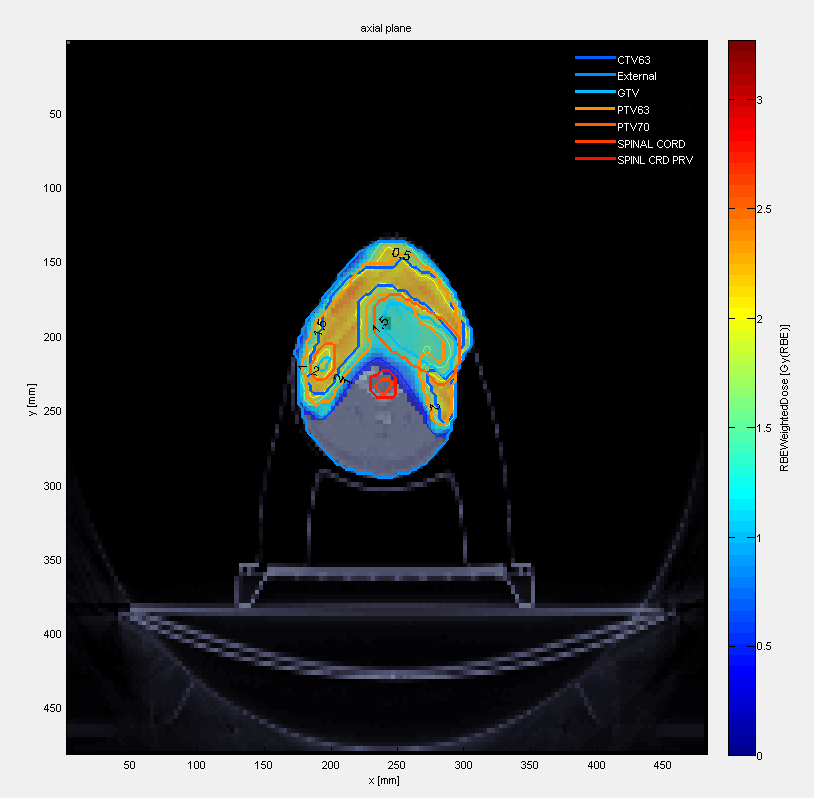
Task: Click the PTV63 orange legend line
Action: click(x=593, y=109)
